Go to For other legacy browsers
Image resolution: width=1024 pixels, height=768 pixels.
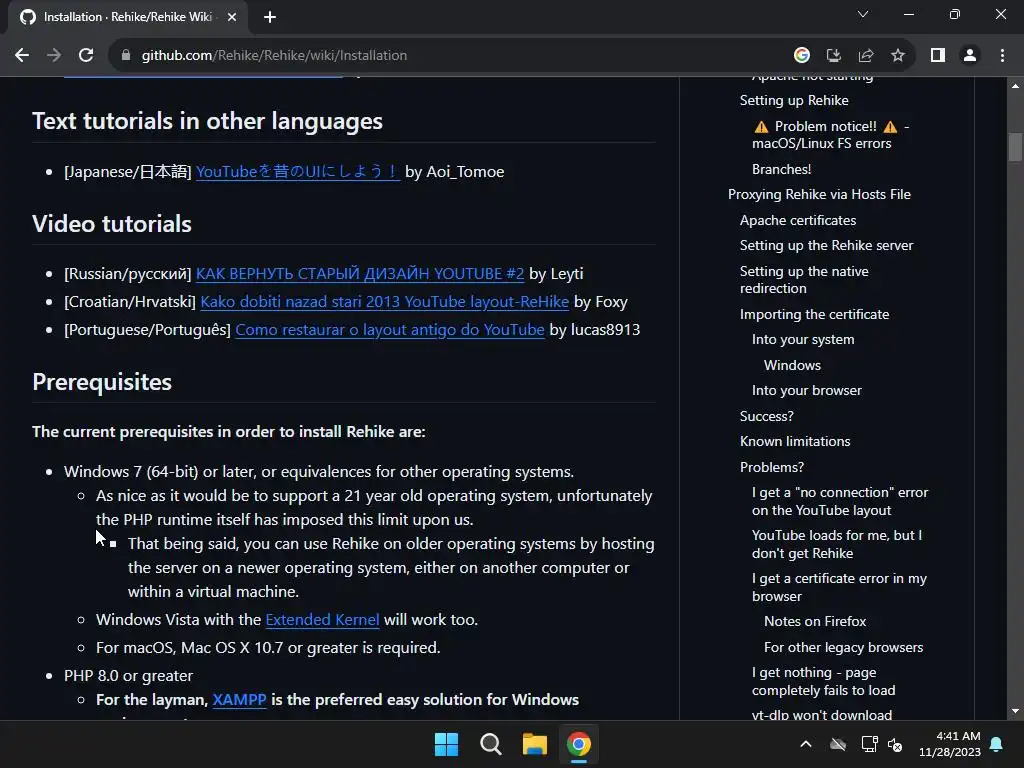[844, 648]
